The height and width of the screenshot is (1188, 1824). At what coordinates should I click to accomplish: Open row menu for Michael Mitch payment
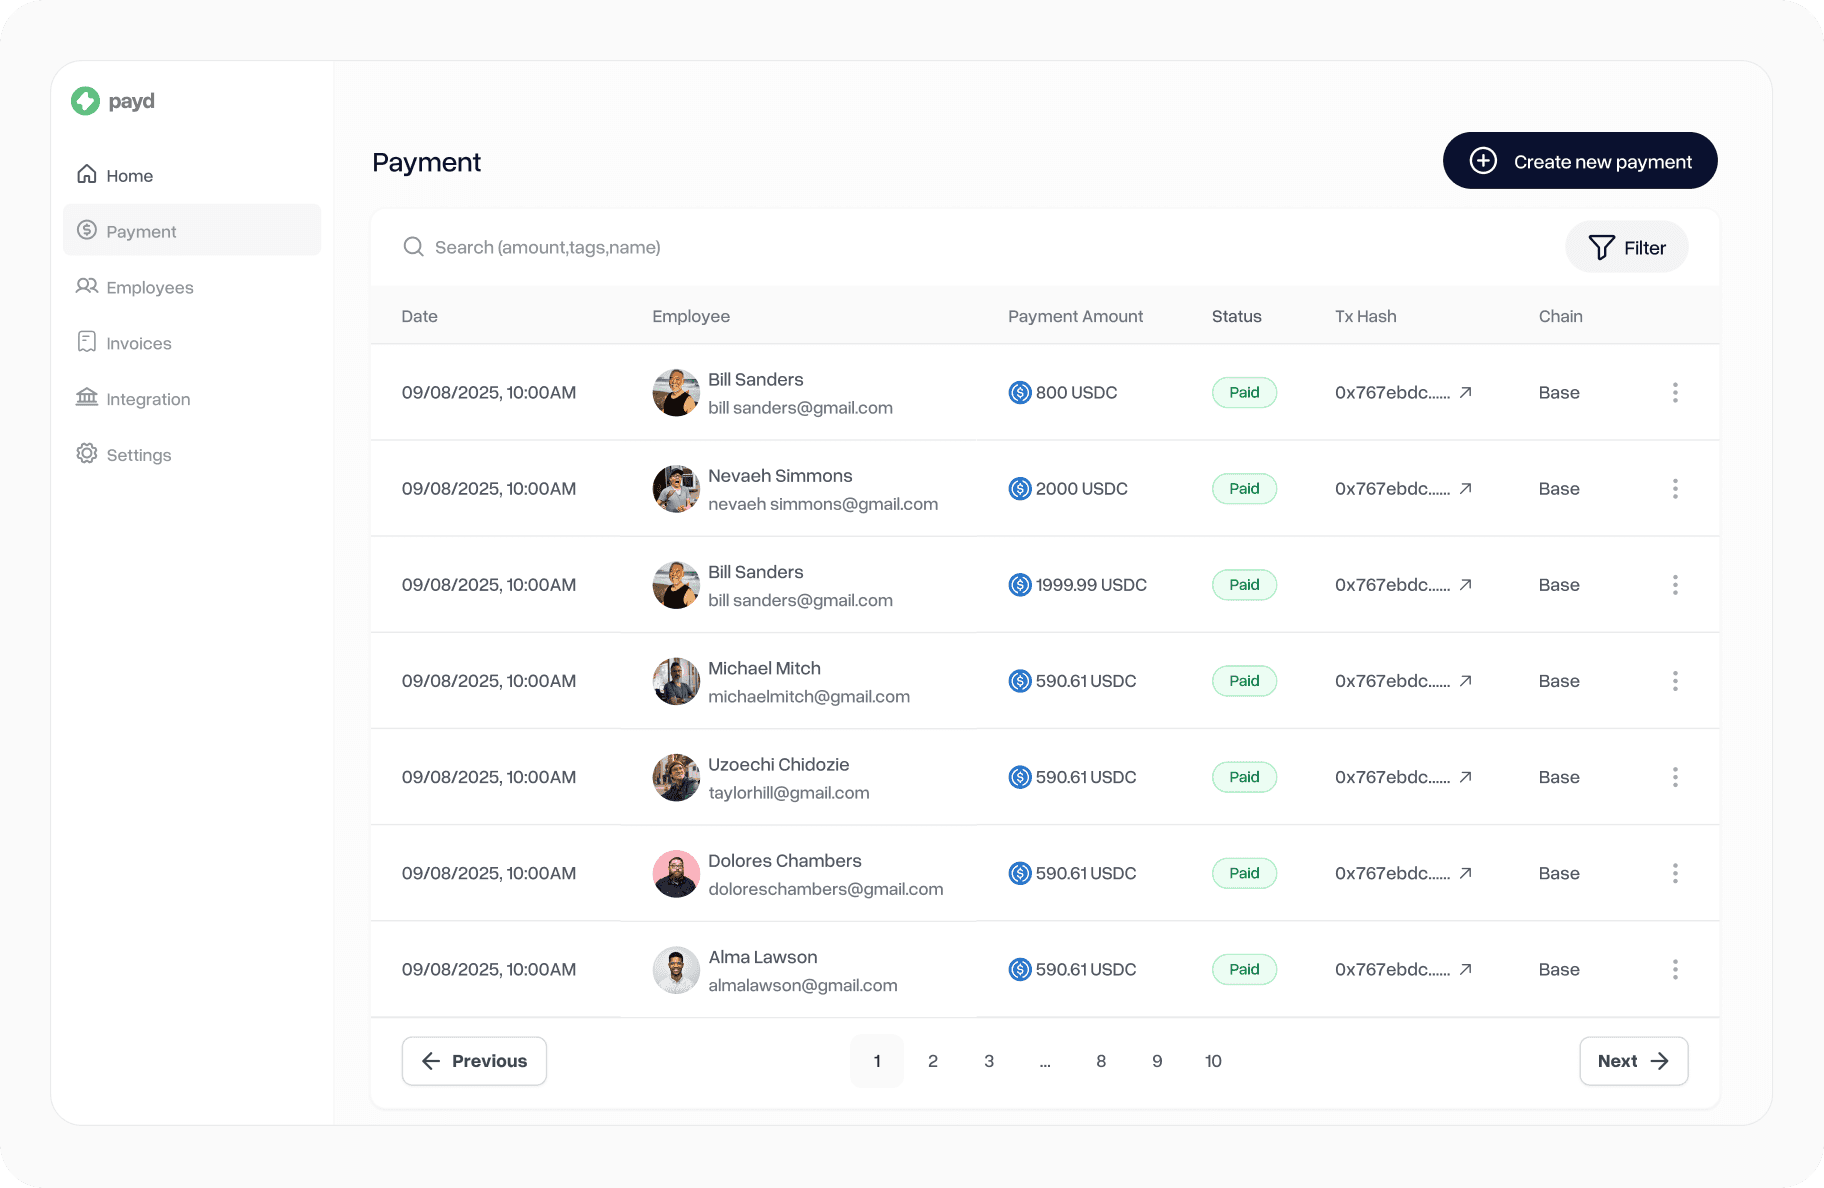pyautogui.click(x=1675, y=681)
